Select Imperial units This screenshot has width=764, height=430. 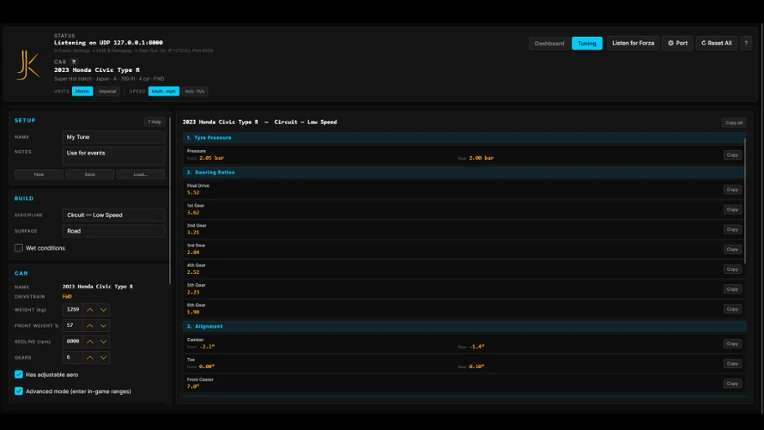(107, 91)
